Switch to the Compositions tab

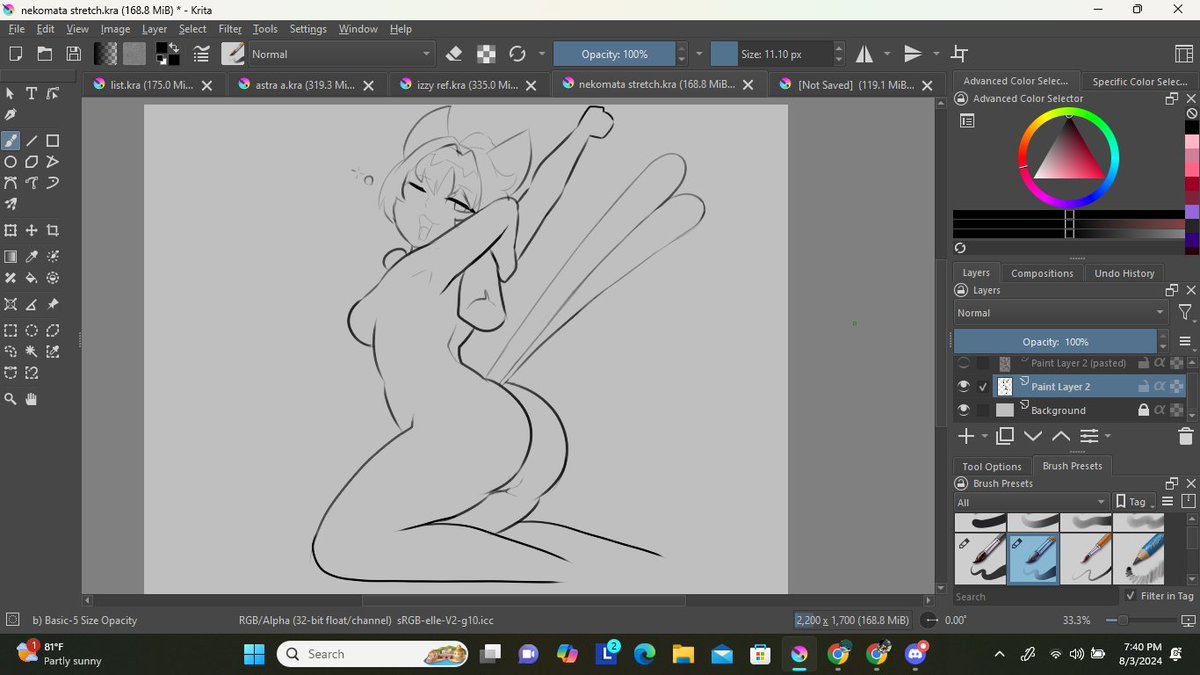pos(1042,273)
